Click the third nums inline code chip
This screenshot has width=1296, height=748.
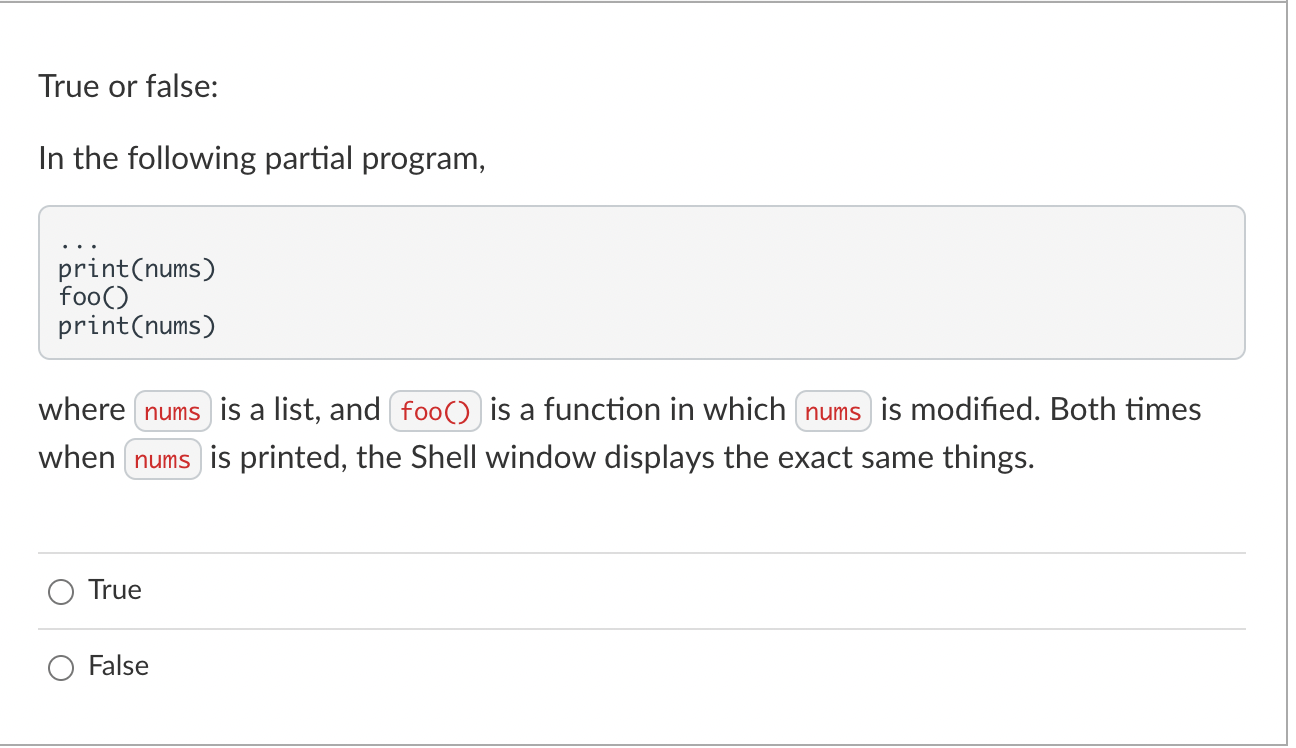pyautogui.click(x=162, y=459)
